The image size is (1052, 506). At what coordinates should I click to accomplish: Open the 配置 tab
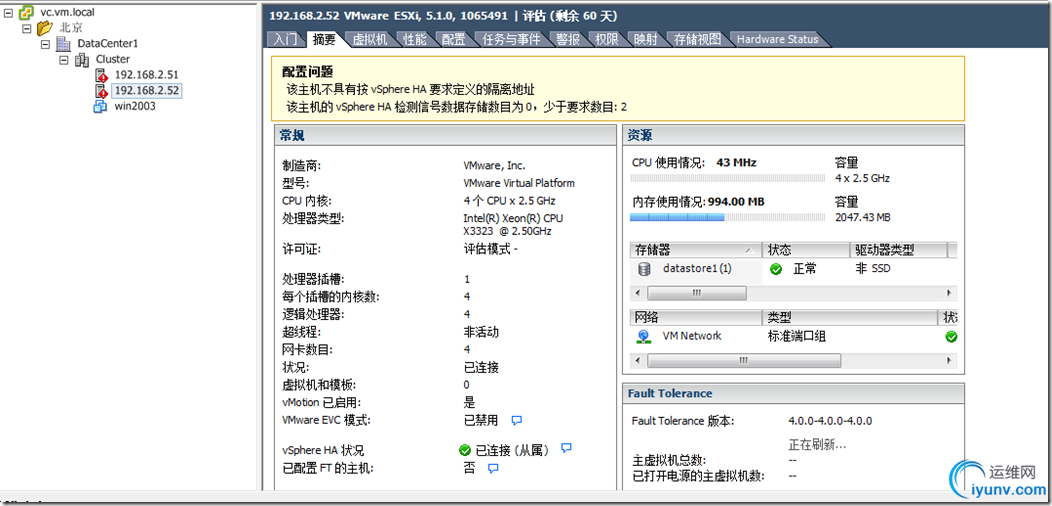tap(454, 39)
